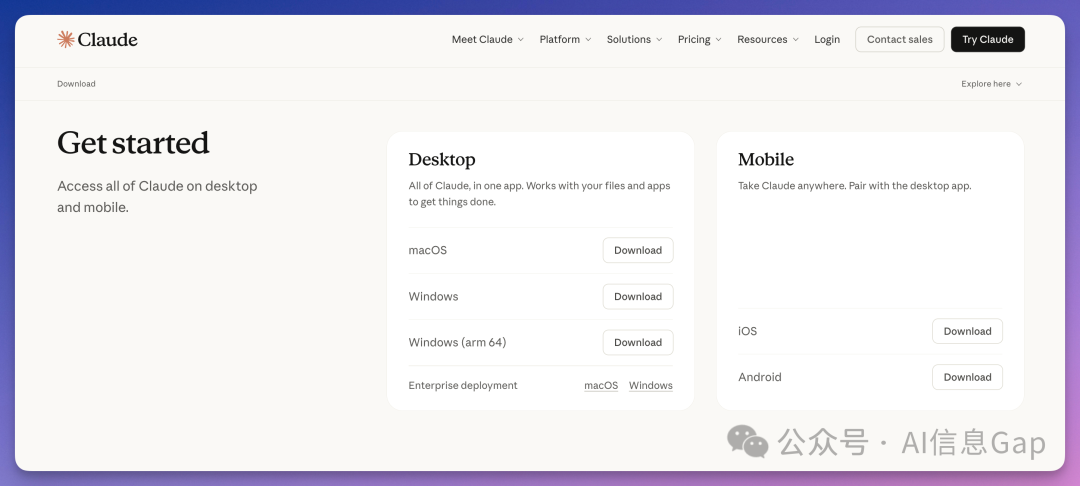
Task: Click the Contact sales button
Action: pyautogui.click(x=899, y=40)
